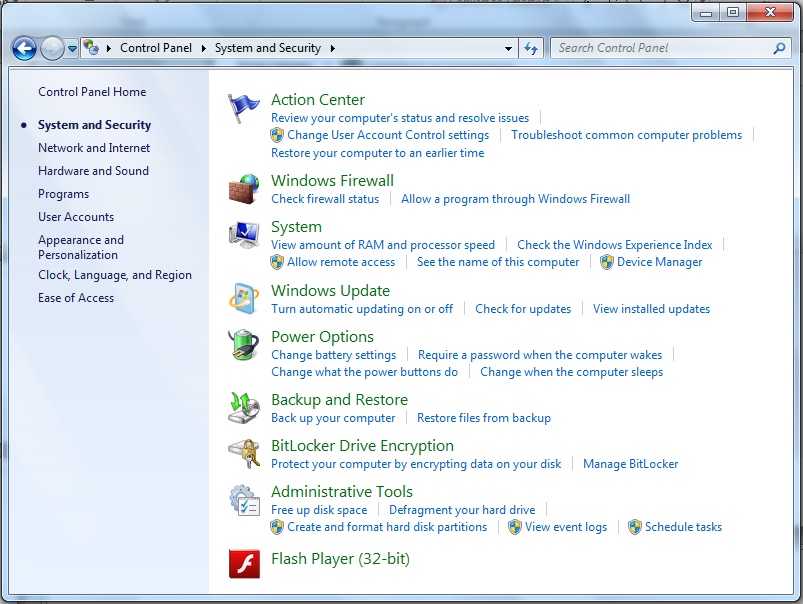Select Control Panel in the address breadcrumb
This screenshot has width=803, height=604.
pyautogui.click(x=156, y=48)
